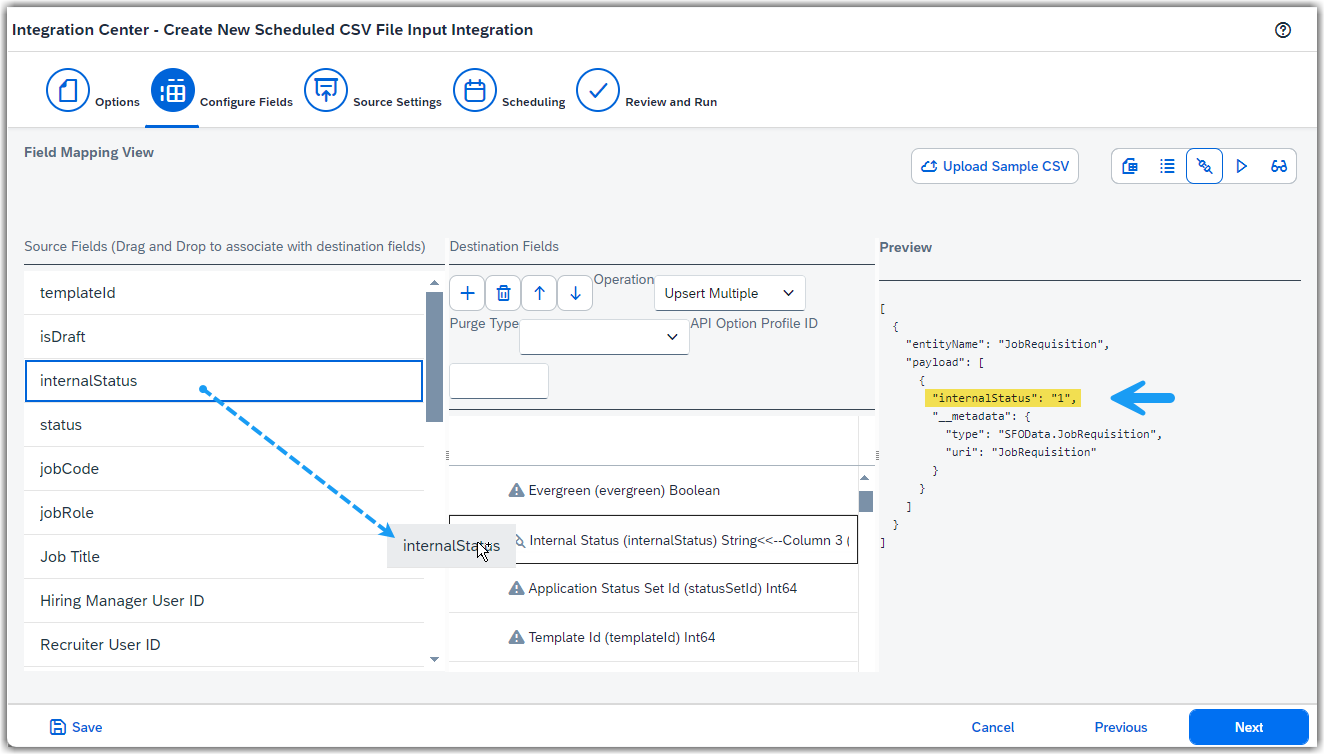
Task: Open the Scheduling calendar step icon
Action: (475, 91)
